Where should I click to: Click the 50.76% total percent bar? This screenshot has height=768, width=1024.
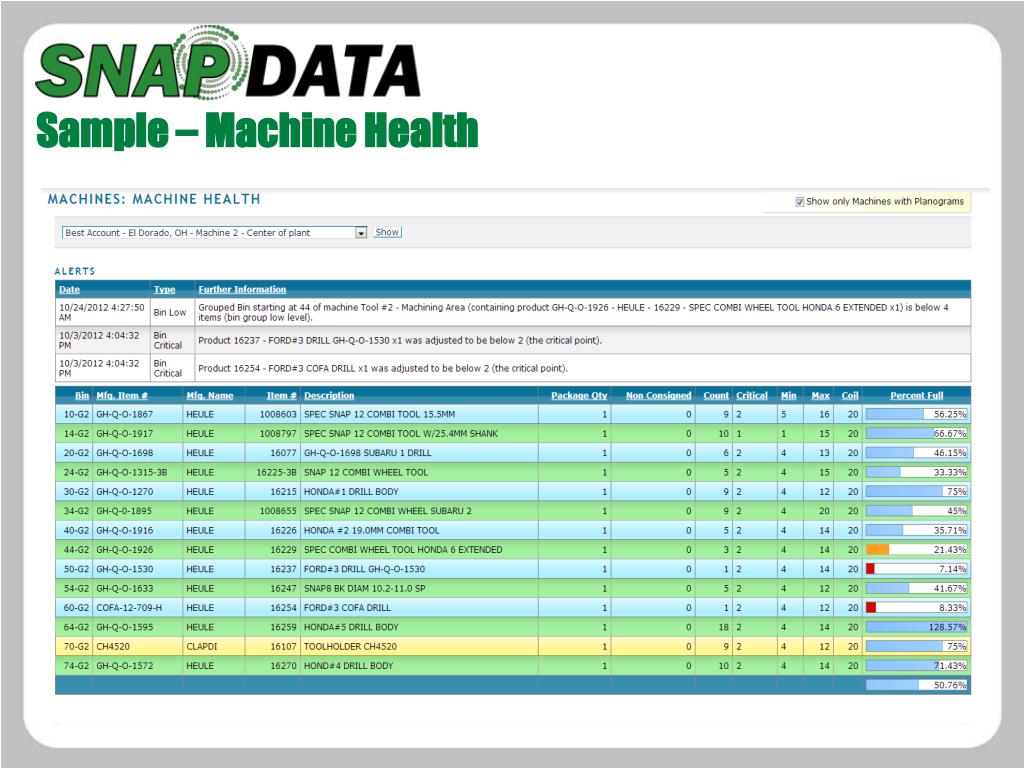click(916, 685)
